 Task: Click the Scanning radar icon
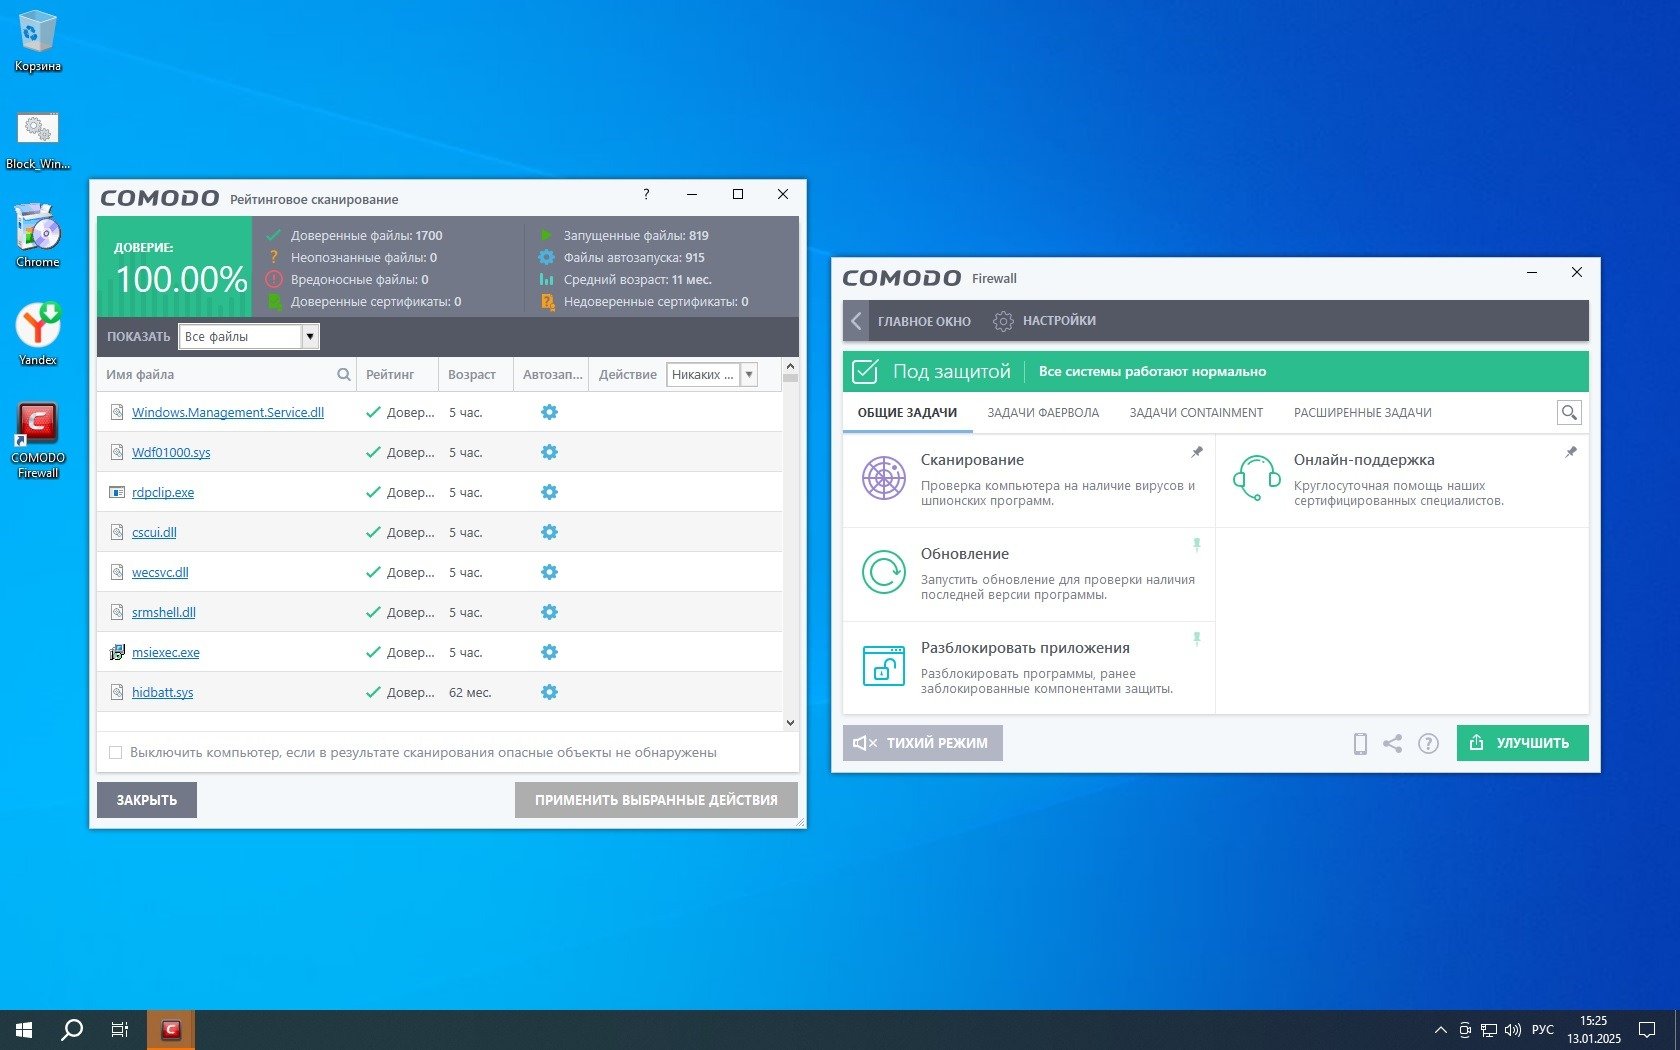click(884, 478)
